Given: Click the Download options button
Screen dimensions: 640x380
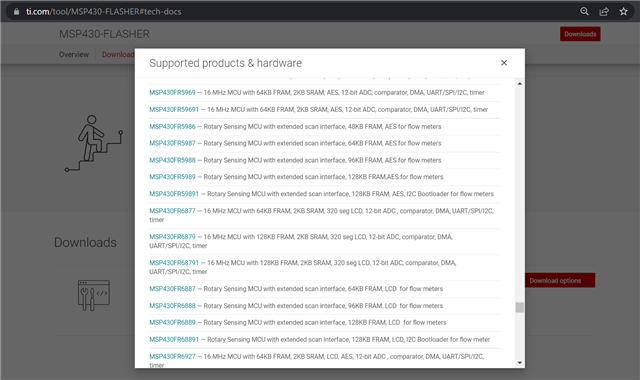Looking at the screenshot, I should (x=560, y=280).
